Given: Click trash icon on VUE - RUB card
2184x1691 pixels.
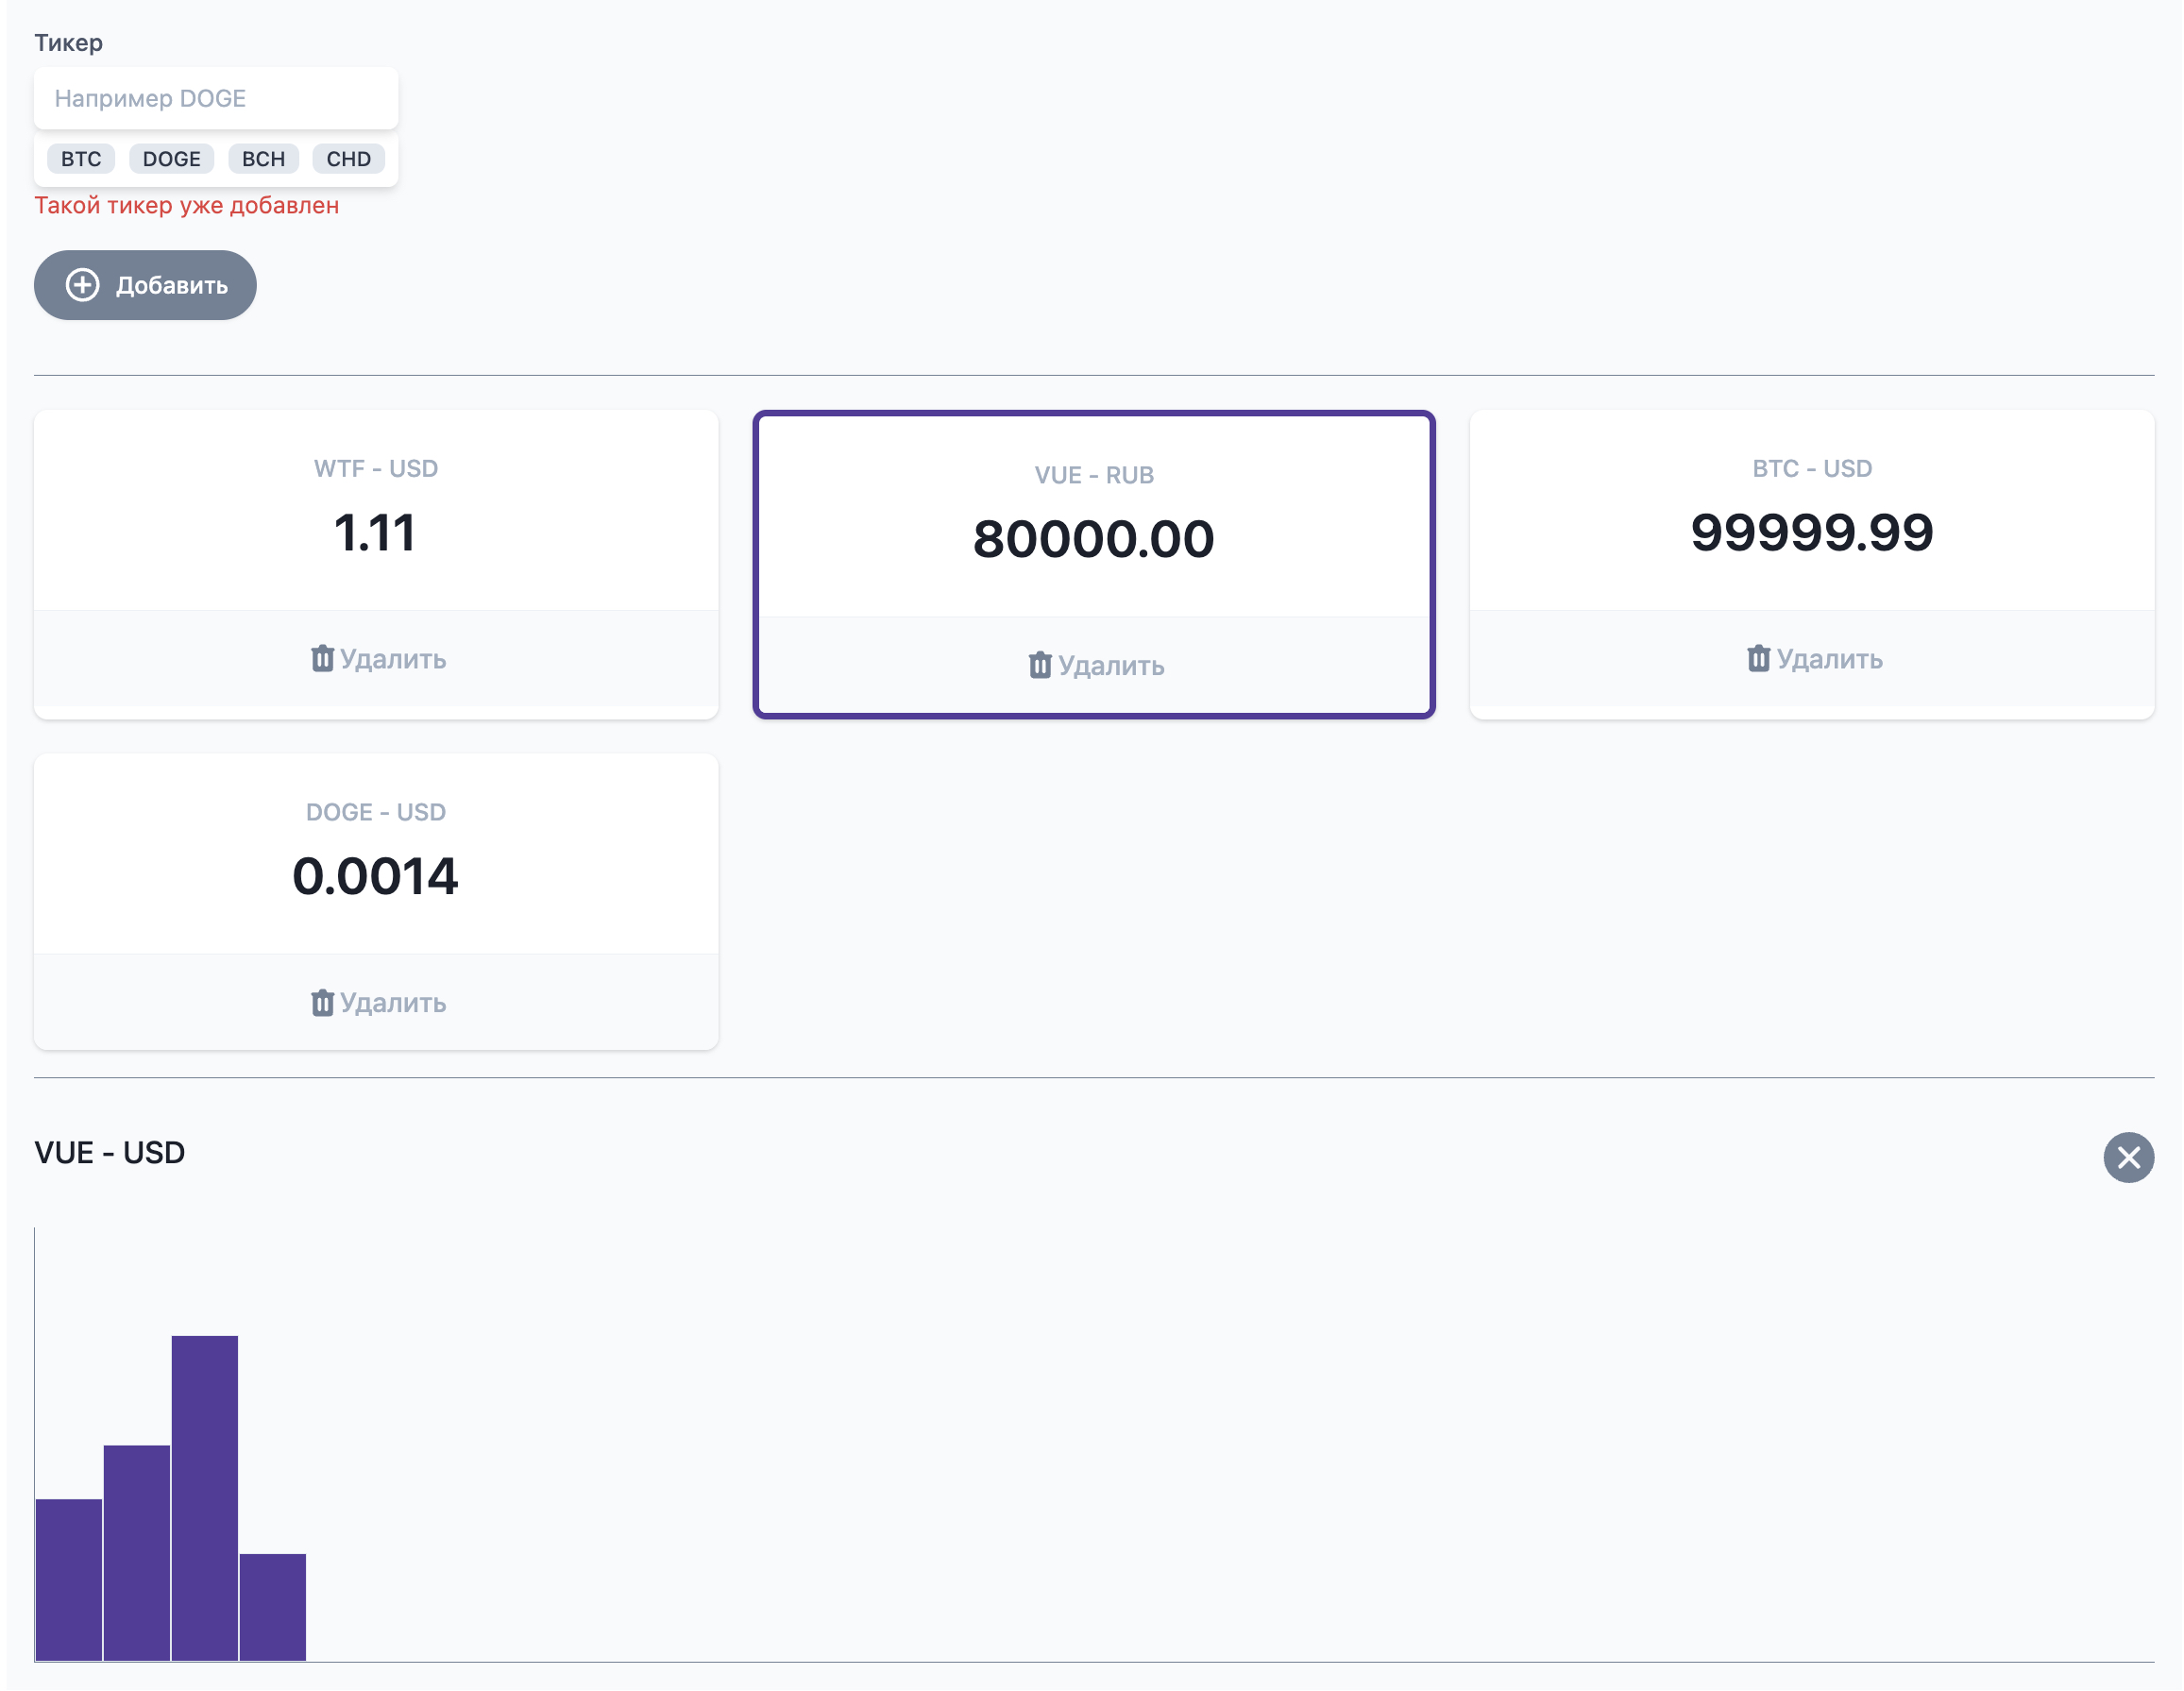Looking at the screenshot, I should click(x=1040, y=666).
